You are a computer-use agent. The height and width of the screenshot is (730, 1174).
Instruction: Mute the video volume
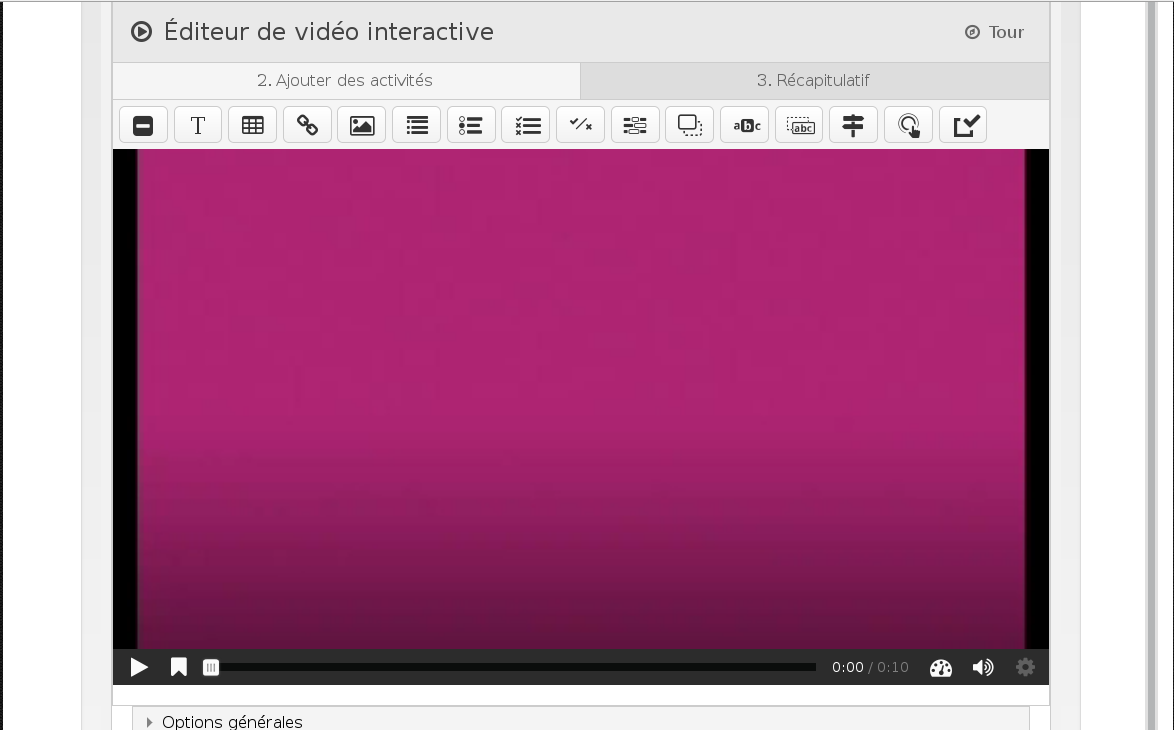983,667
